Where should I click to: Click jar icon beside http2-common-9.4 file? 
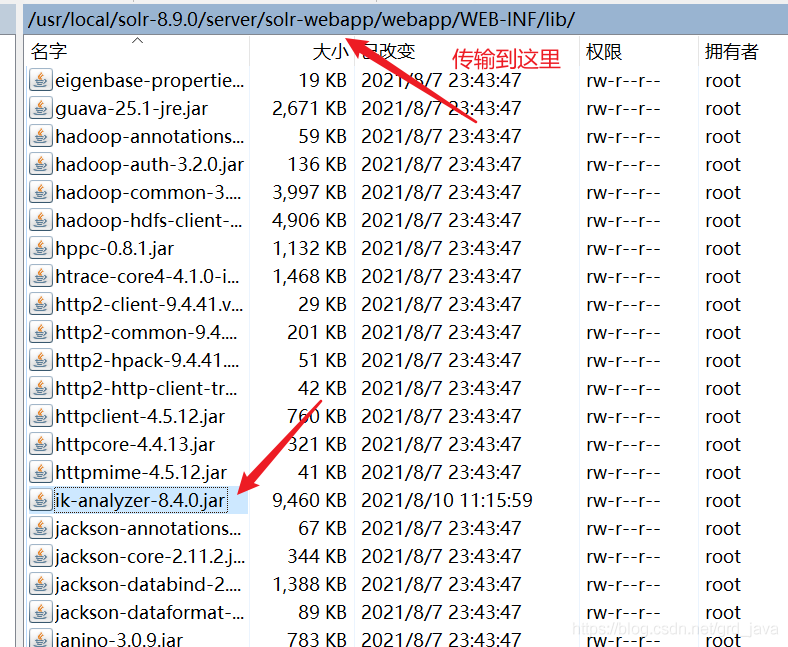(41, 332)
